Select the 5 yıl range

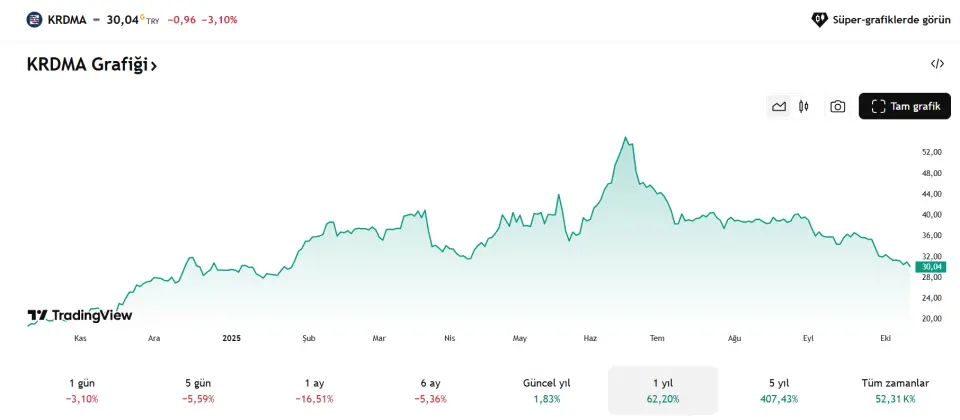pos(778,390)
